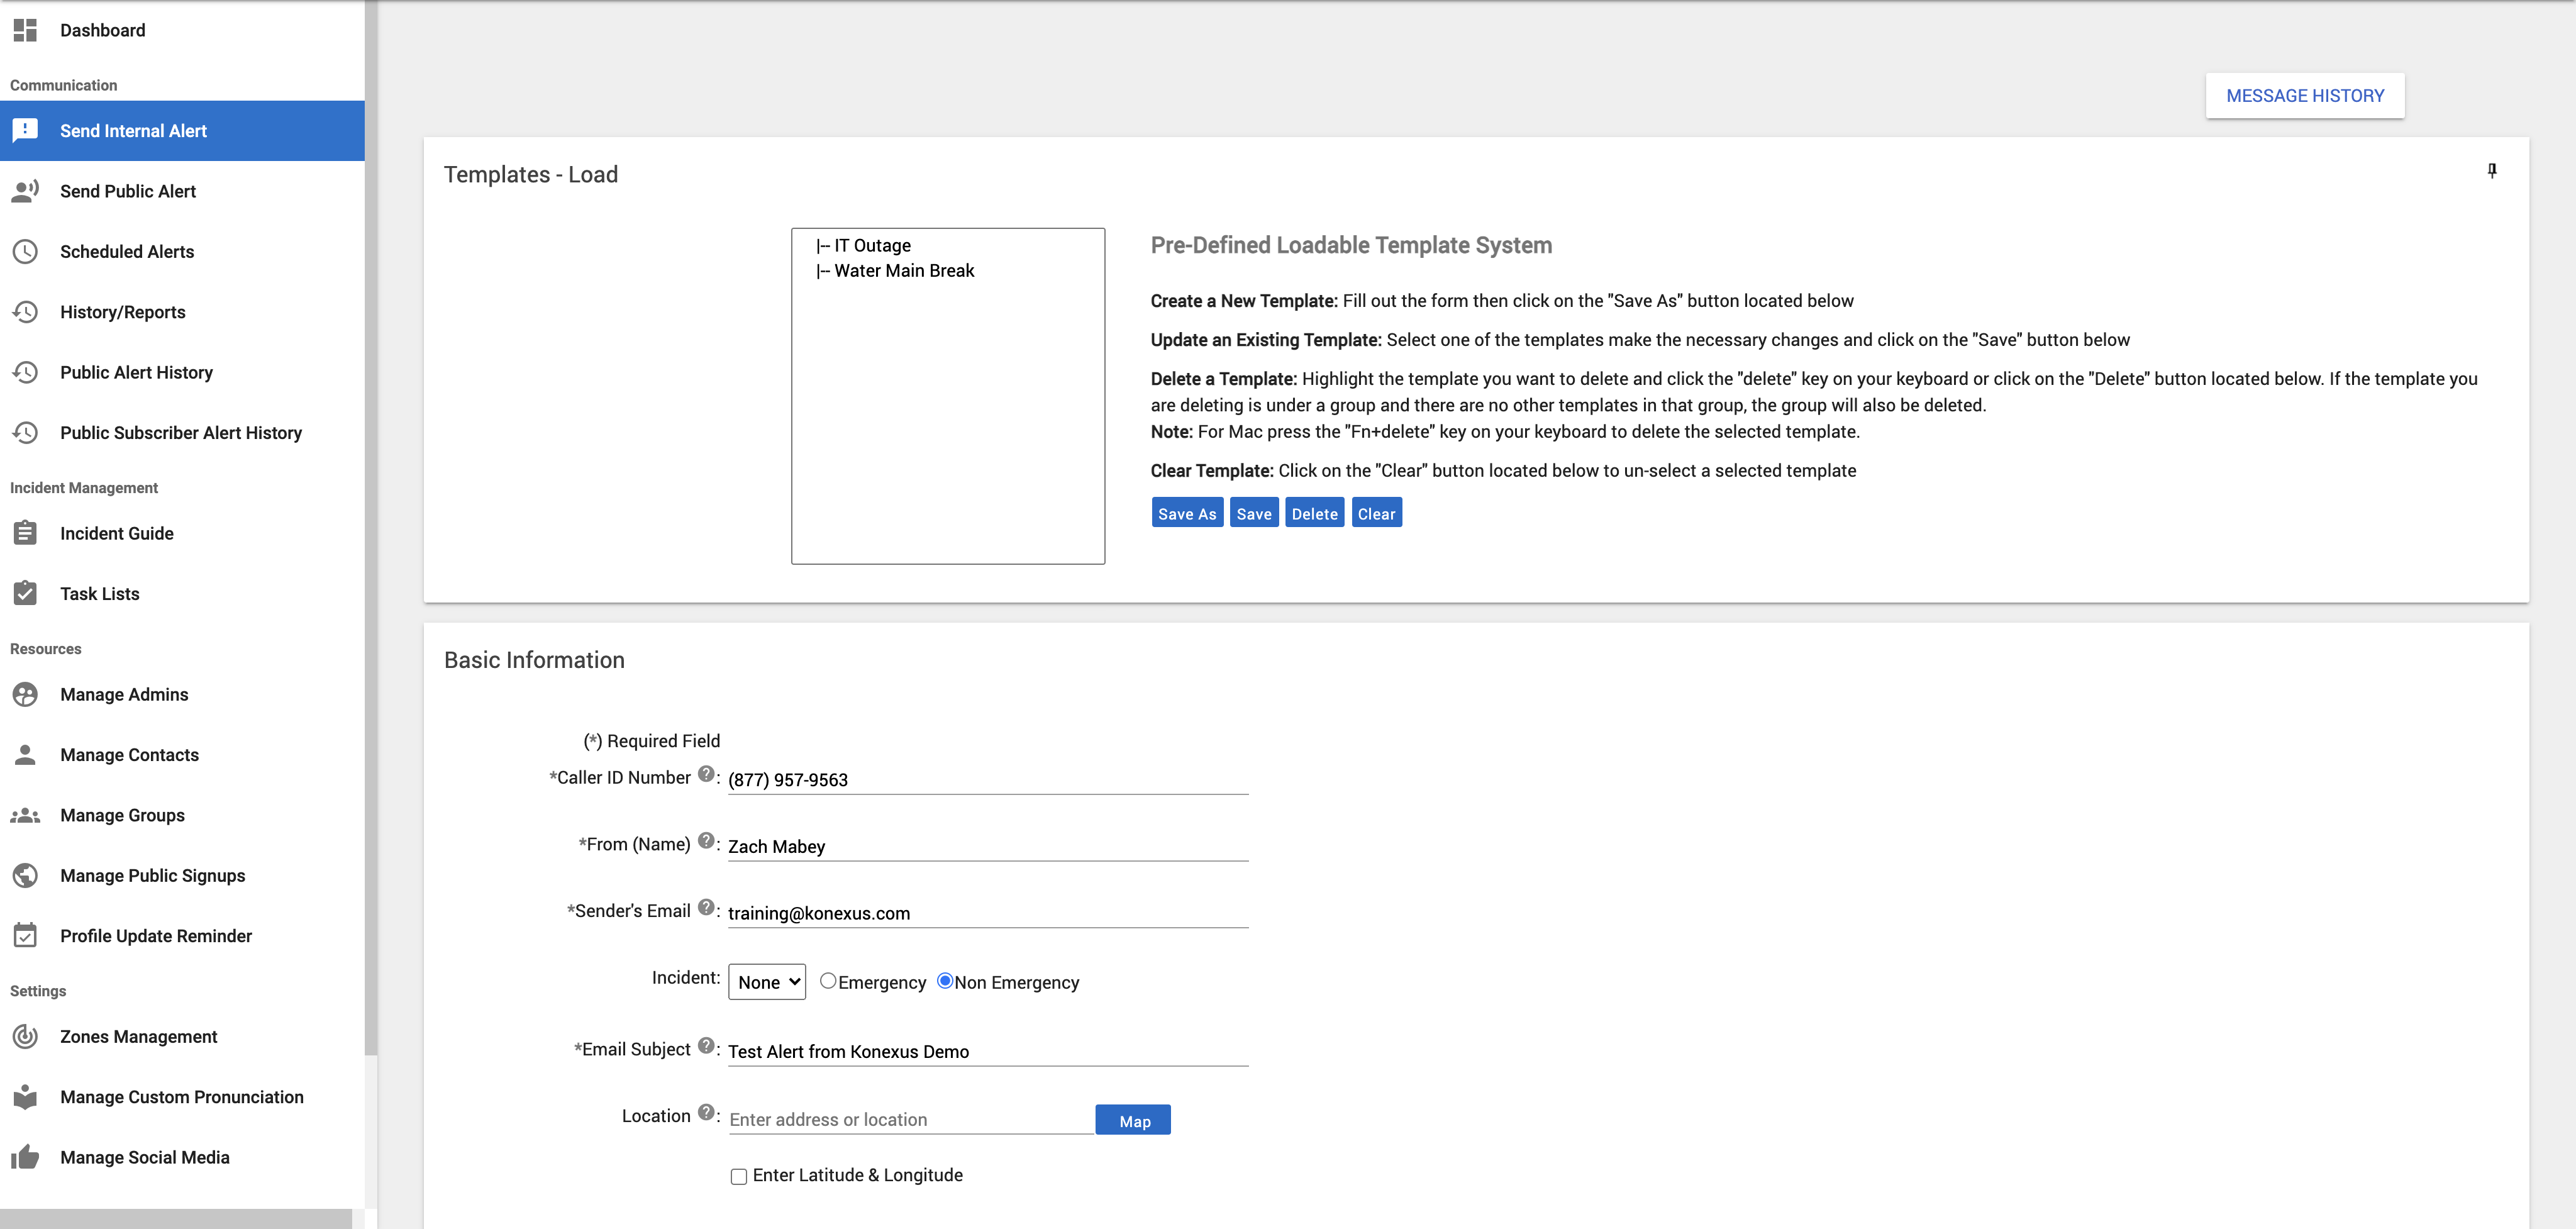The width and height of the screenshot is (2576, 1229).
Task: Open Scheduled Alerts page
Action: click(x=182, y=251)
